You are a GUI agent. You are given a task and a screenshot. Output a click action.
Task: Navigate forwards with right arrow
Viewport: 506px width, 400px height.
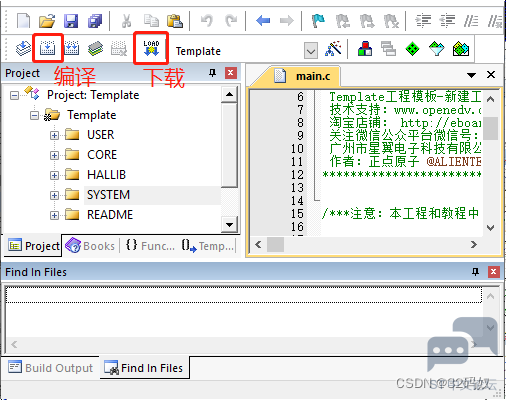pyautogui.click(x=287, y=21)
